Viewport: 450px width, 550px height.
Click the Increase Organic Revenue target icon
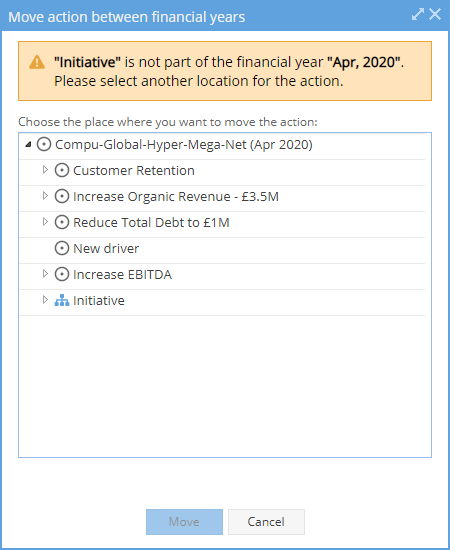62,196
